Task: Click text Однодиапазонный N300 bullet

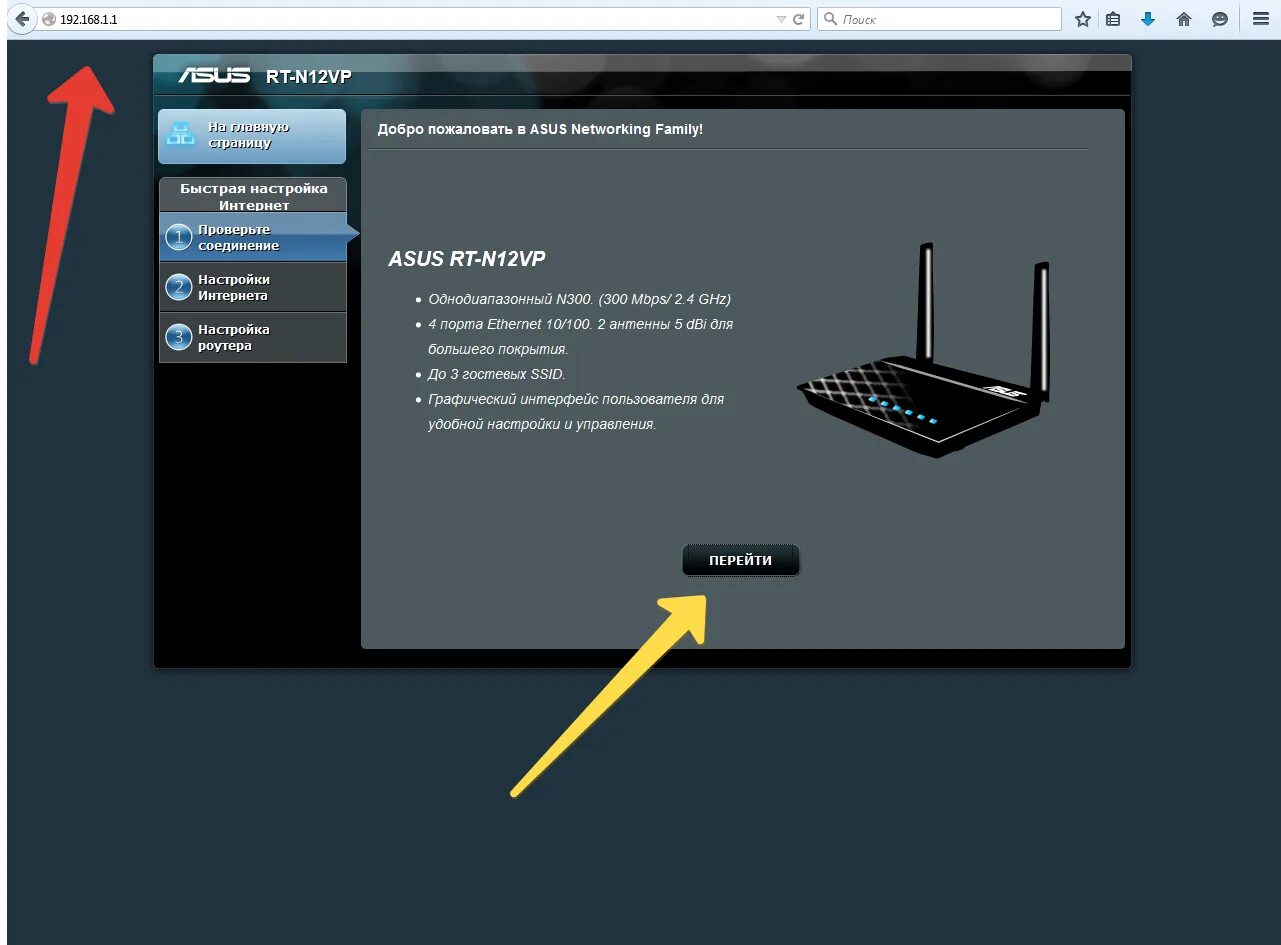Action: tap(580, 299)
